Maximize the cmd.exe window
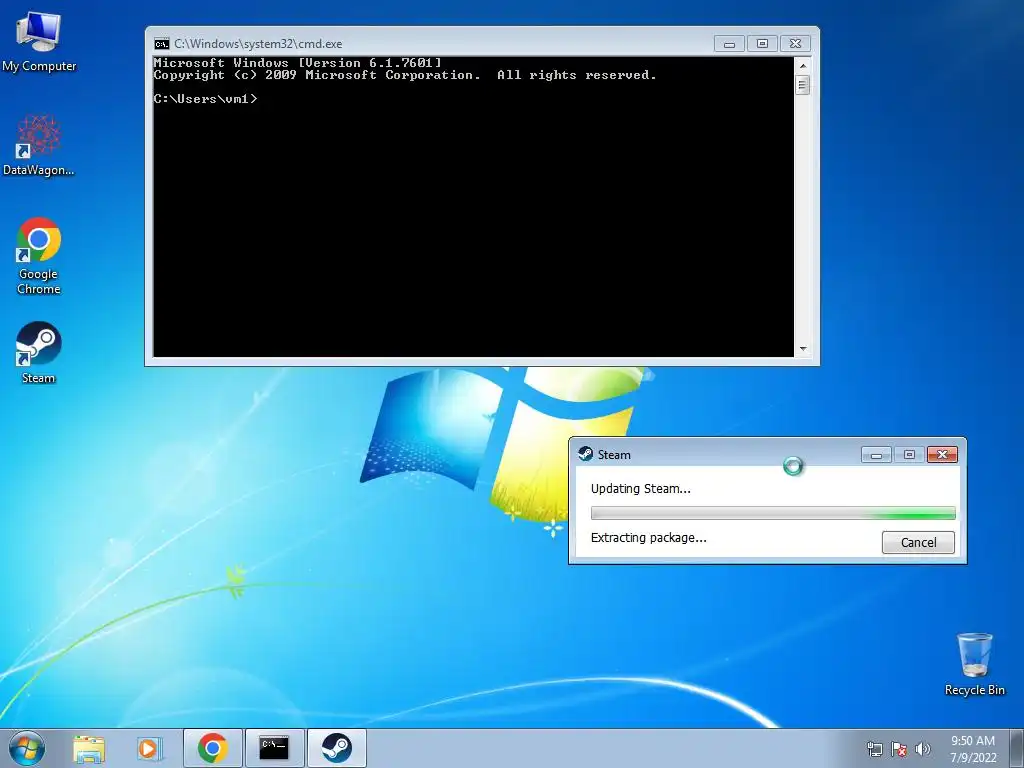Screen dimensions: 1024x768 pos(762,44)
